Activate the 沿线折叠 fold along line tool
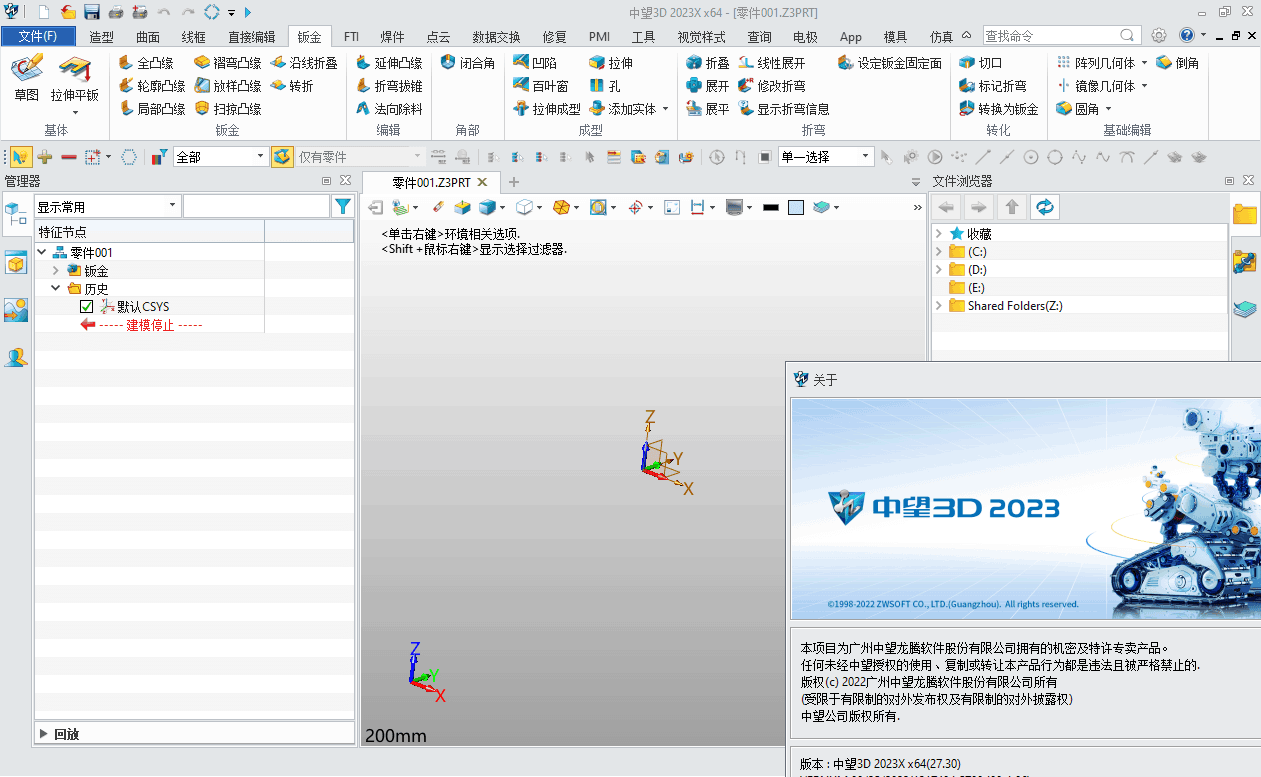This screenshot has height=777, width=1261. click(303, 62)
